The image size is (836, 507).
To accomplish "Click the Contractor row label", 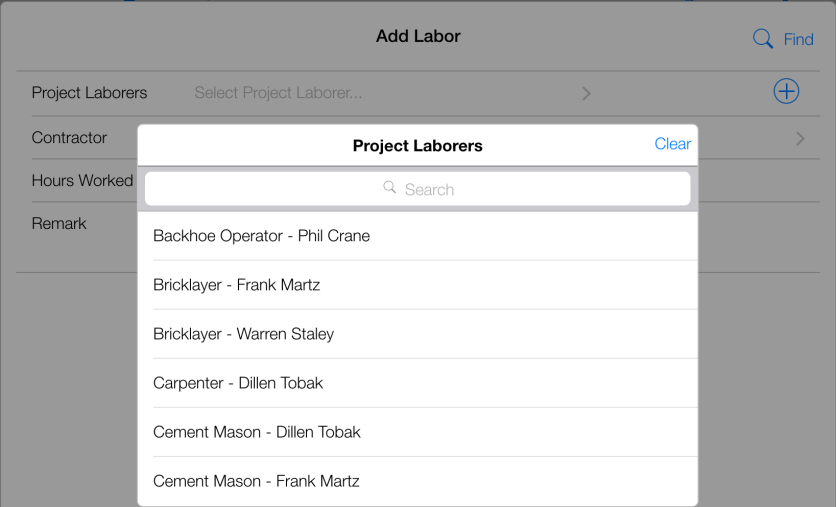I will [x=69, y=137].
